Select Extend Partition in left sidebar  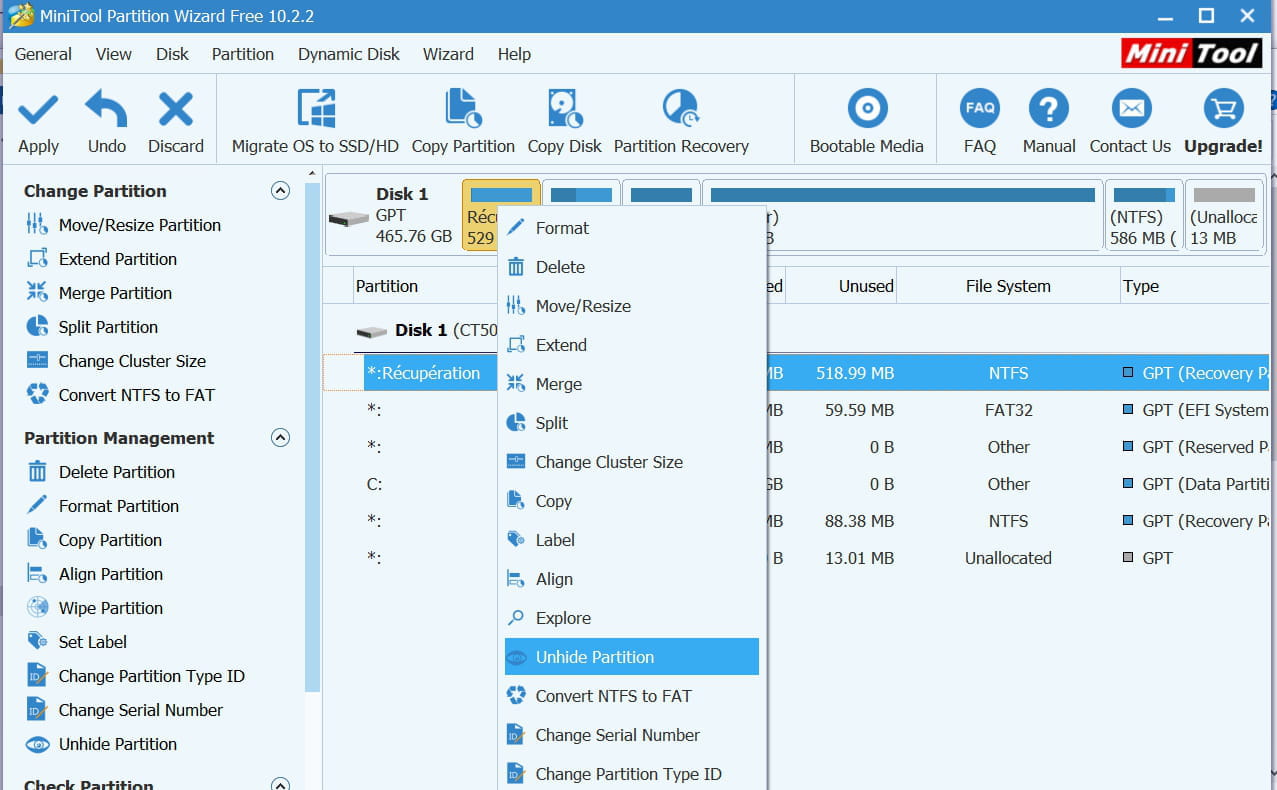pyautogui.click(x=117, y=259)
